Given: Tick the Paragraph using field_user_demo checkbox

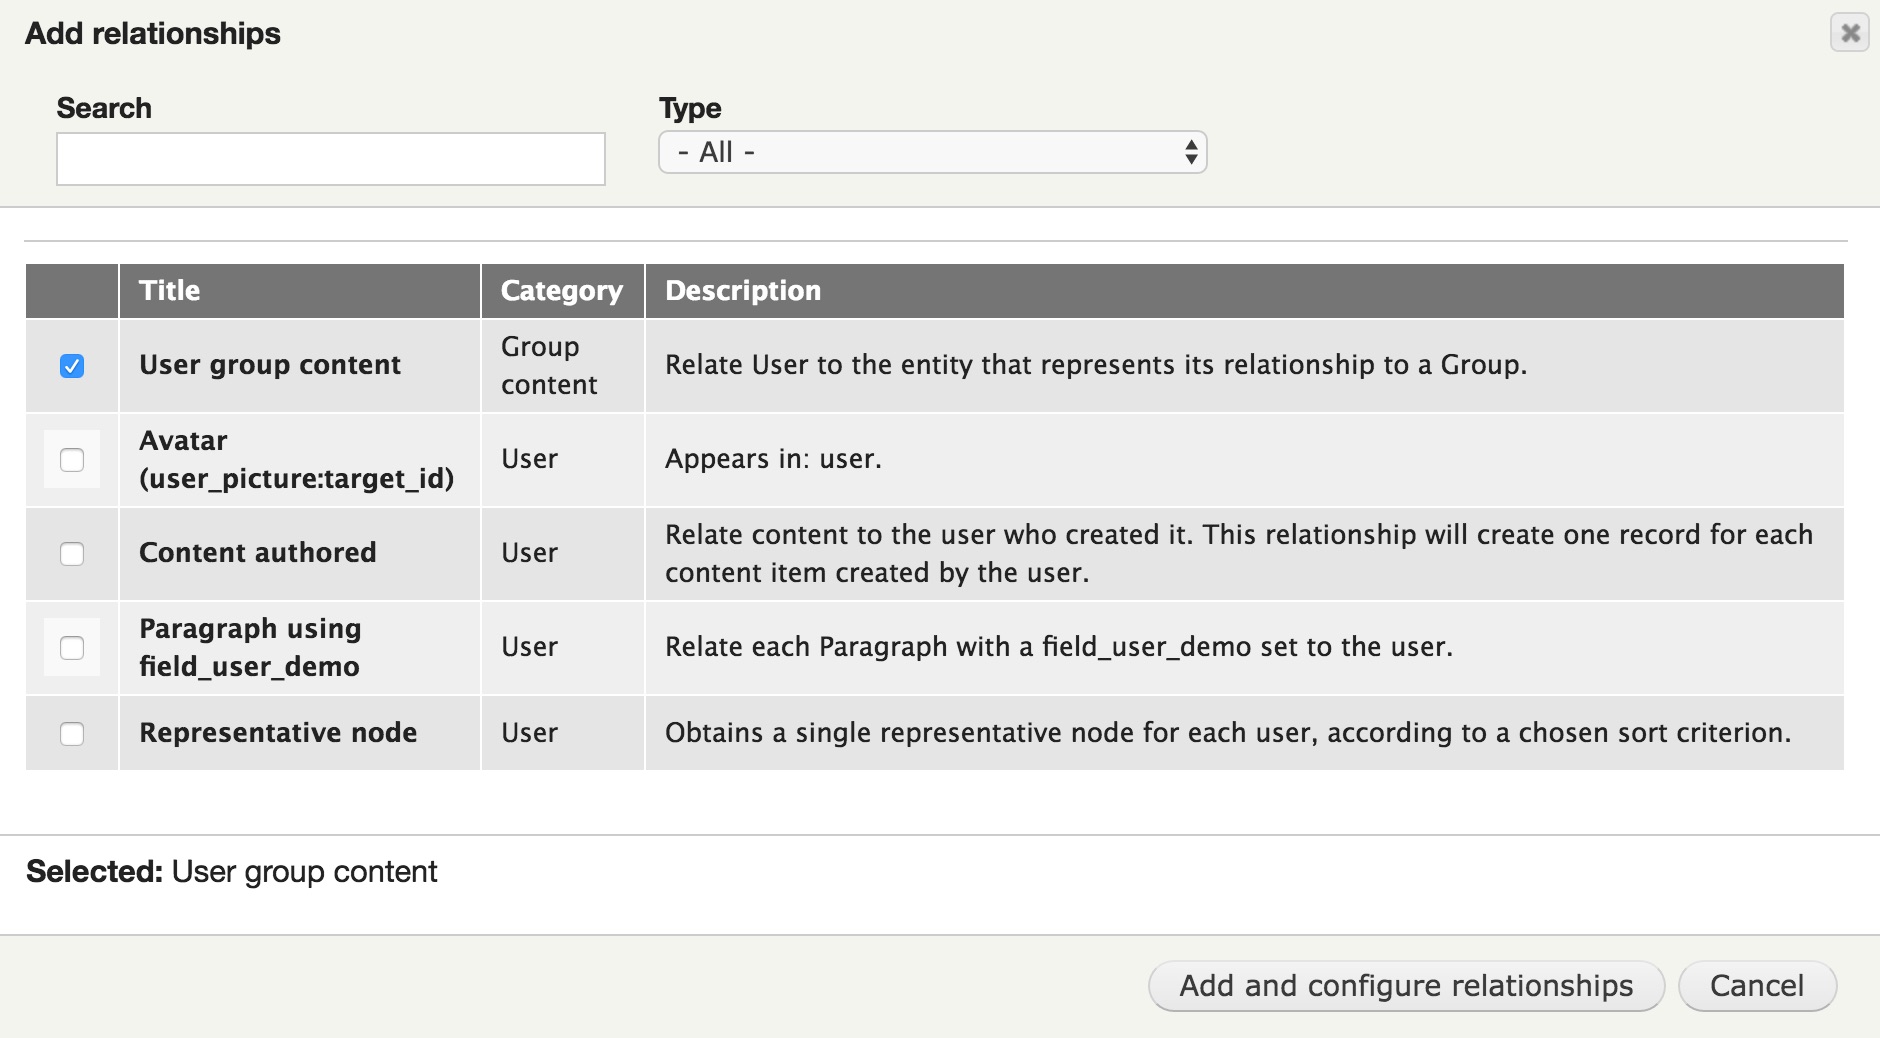Looking at the screenshot, I should point(72,648).
